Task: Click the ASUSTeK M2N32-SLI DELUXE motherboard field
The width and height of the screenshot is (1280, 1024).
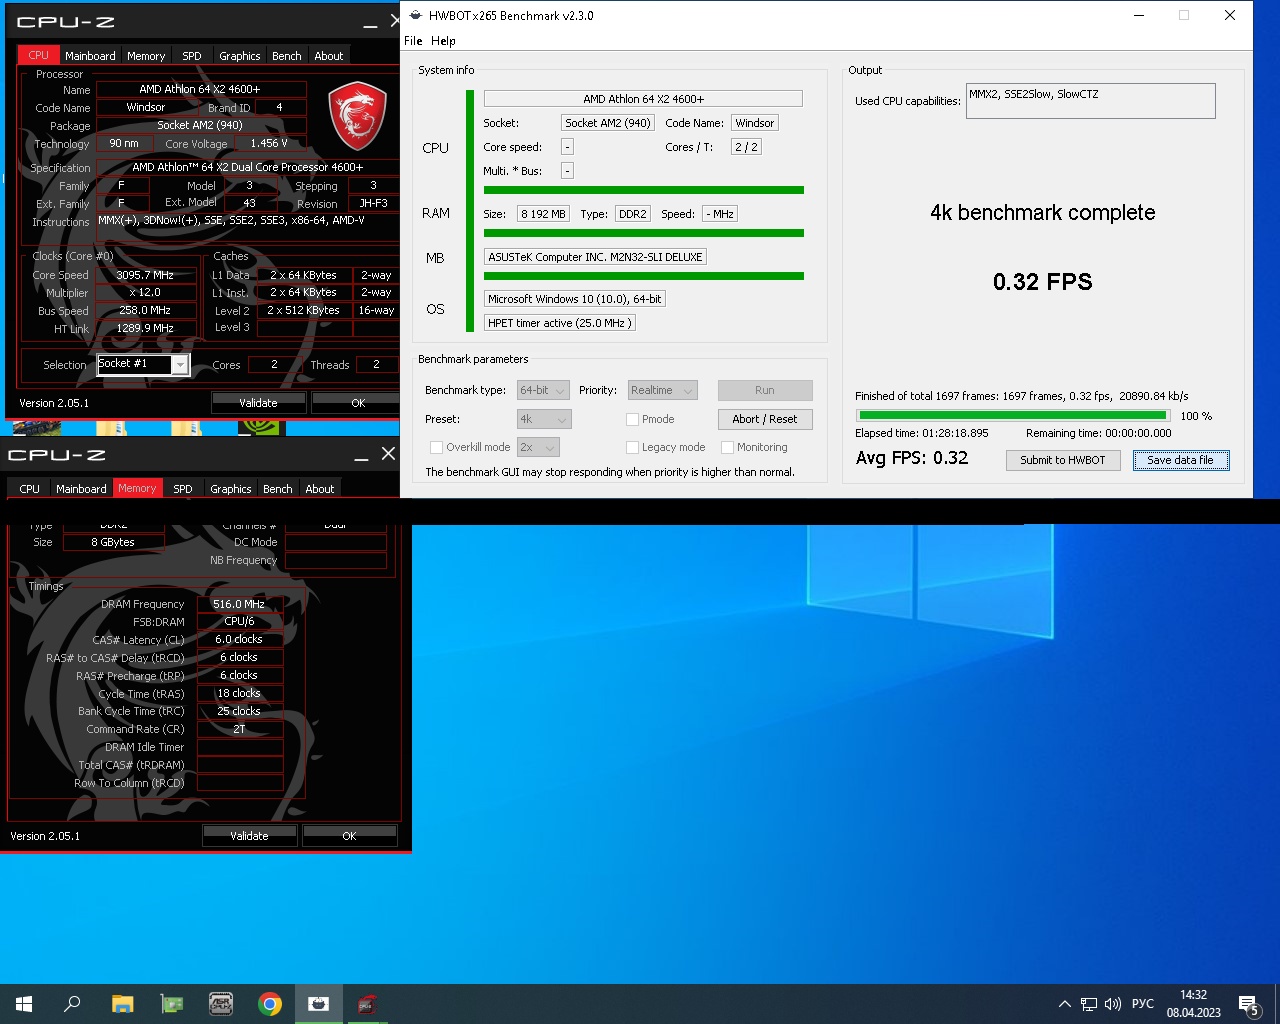Action: (x=595, y=257)
